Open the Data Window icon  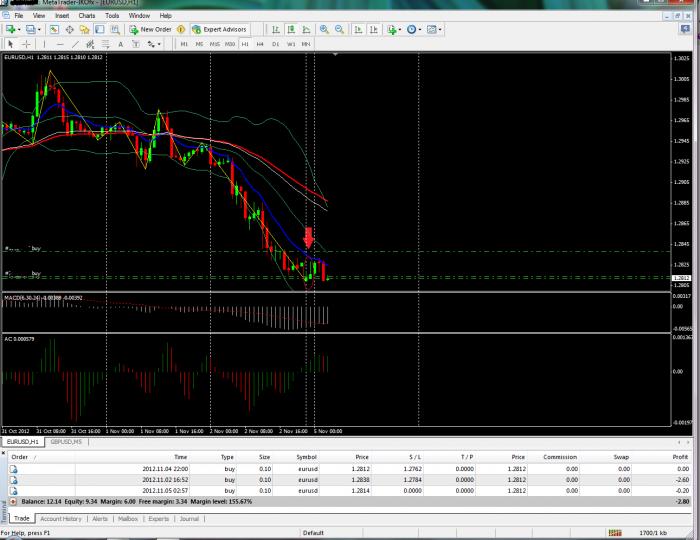pyautogui.click(x=70, y=29)
